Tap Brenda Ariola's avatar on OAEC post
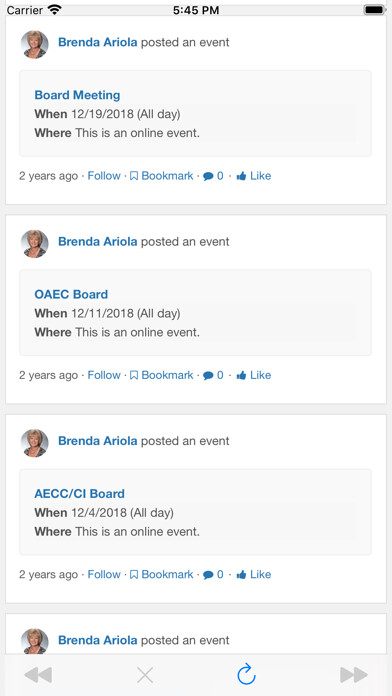Viewport: 392px width, 696px height. pyautogui.click(x=35, y=244)
